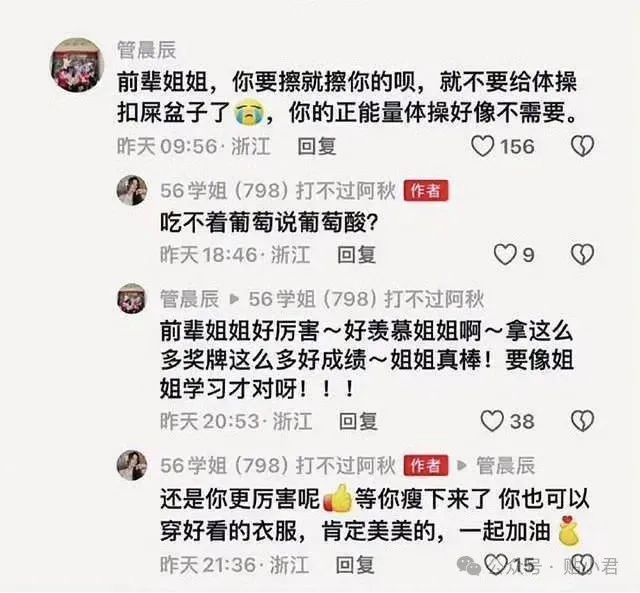The image size is (640, 593).
Task: Open 56学姐 avatar on the last reply
Action: (x=132, y=465)
